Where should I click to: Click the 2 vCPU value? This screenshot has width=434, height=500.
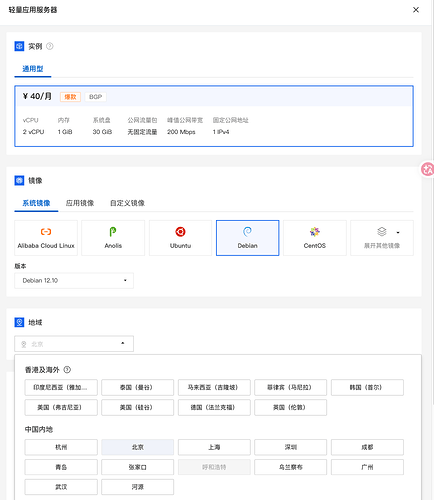pos(33,132)
